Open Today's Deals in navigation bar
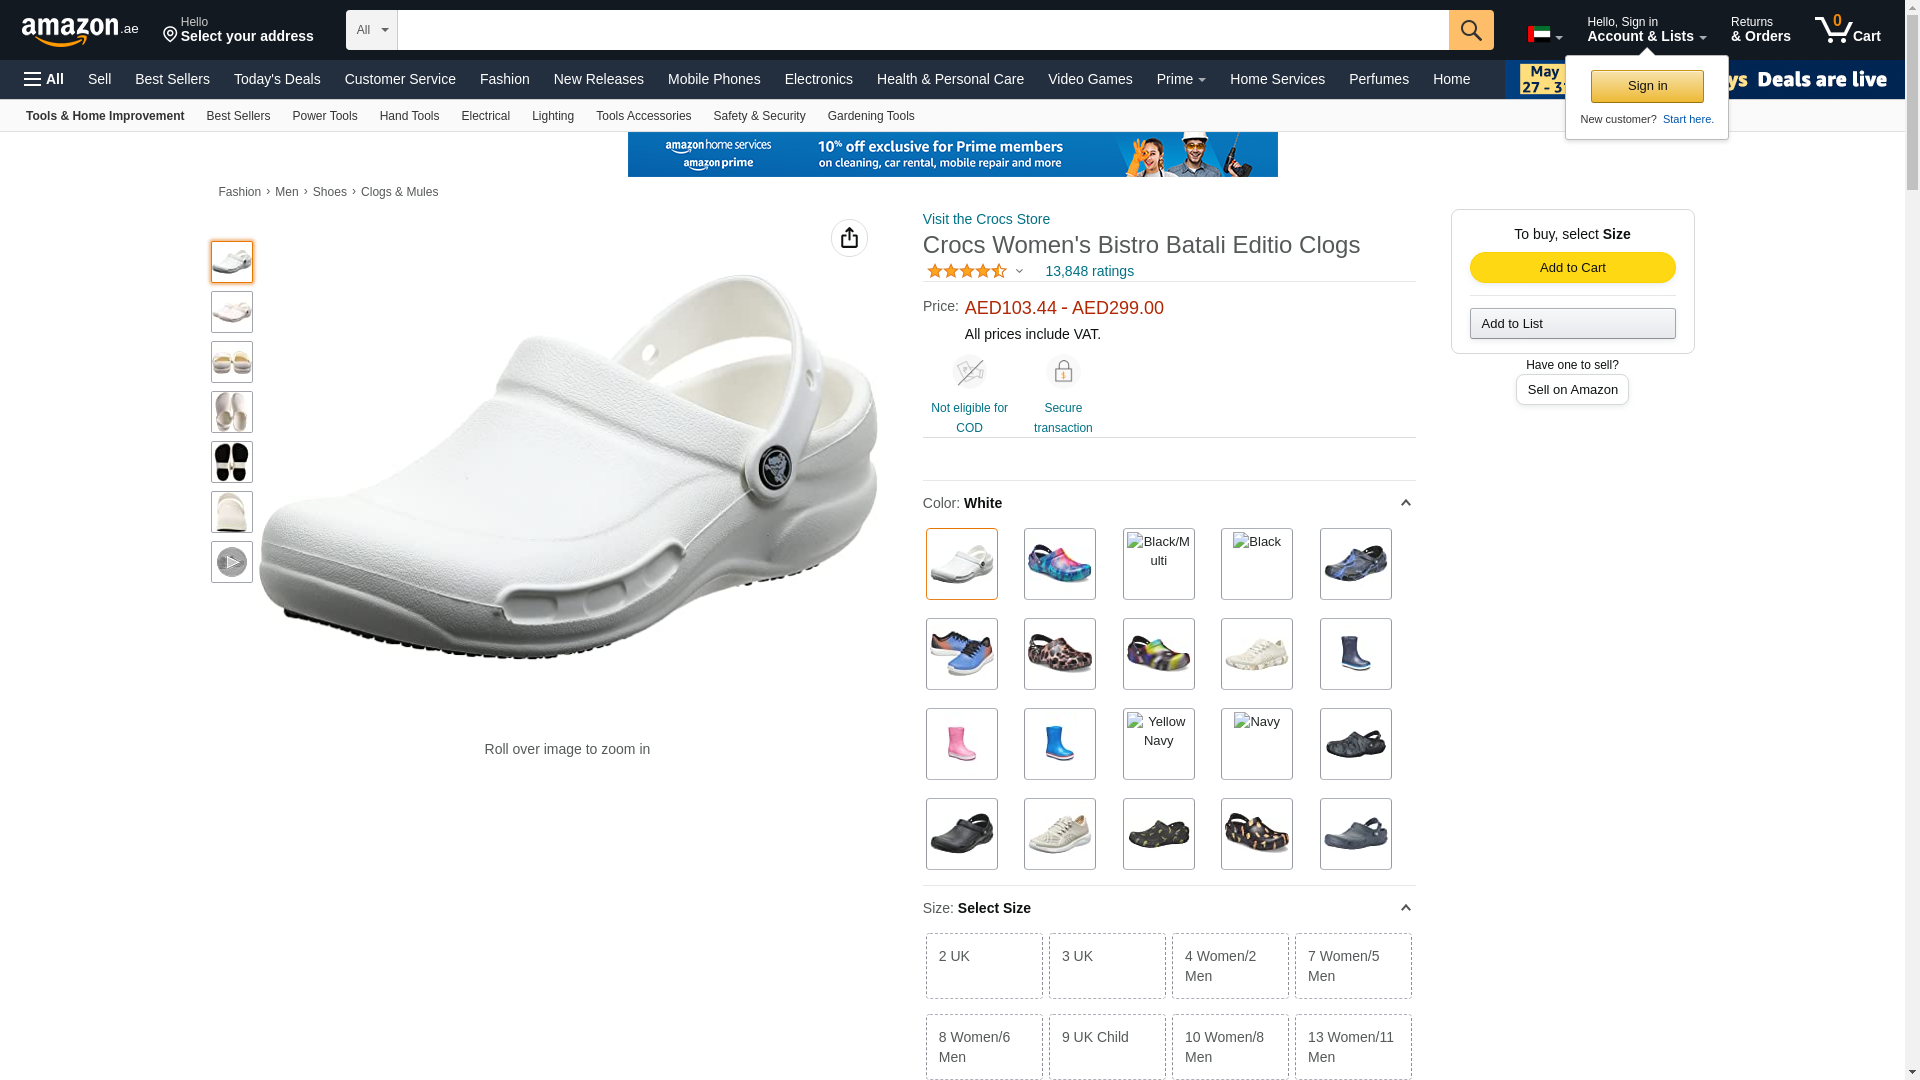The height and width of the screenshot is (1080, 1920). [x=277, y=79]
